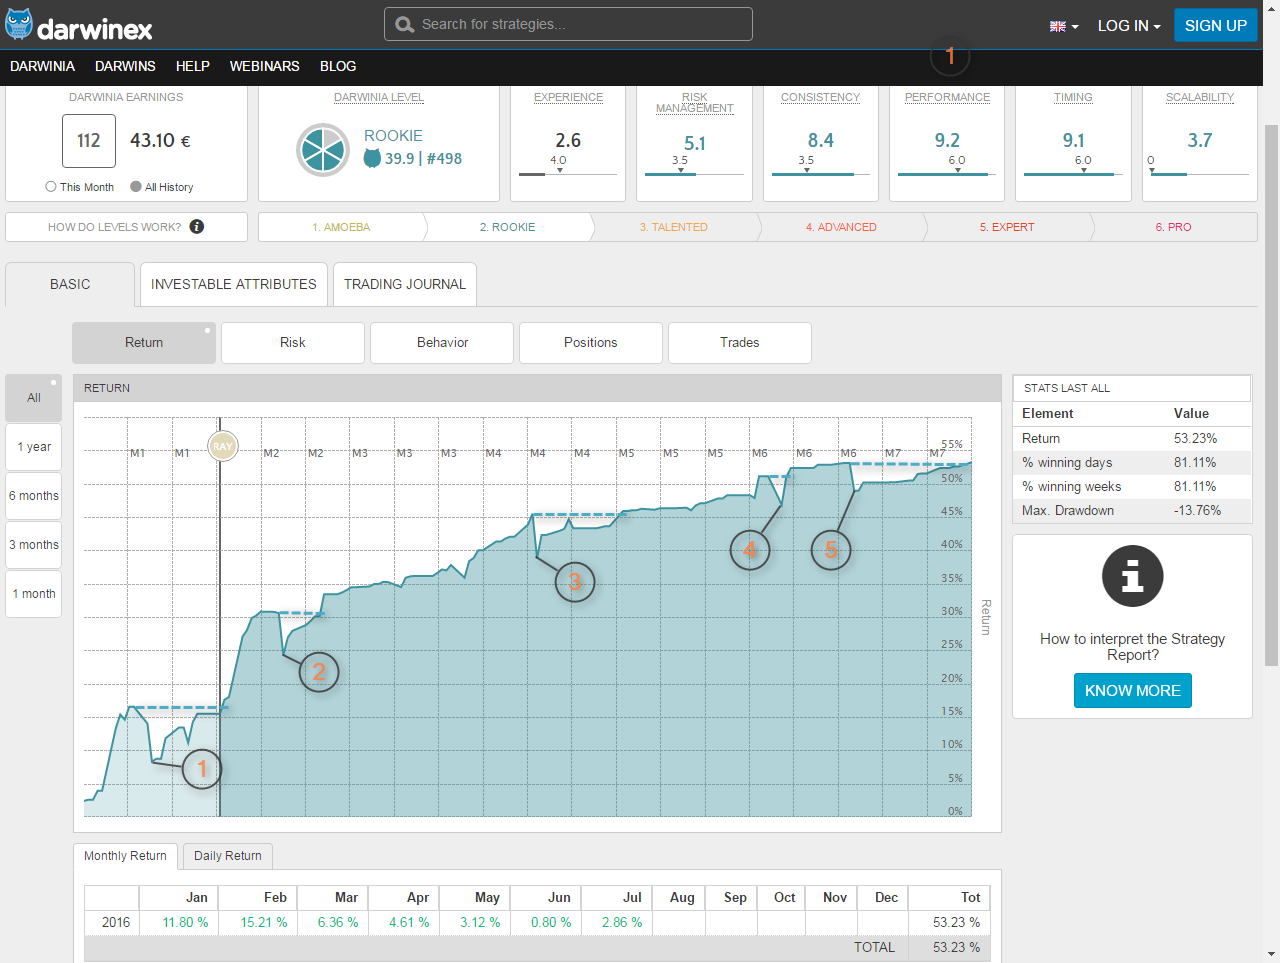The height and width of the screenshot is (963, 1280).
Task: Click the Darwinia level pie chart icon
Action: (323, 150)
